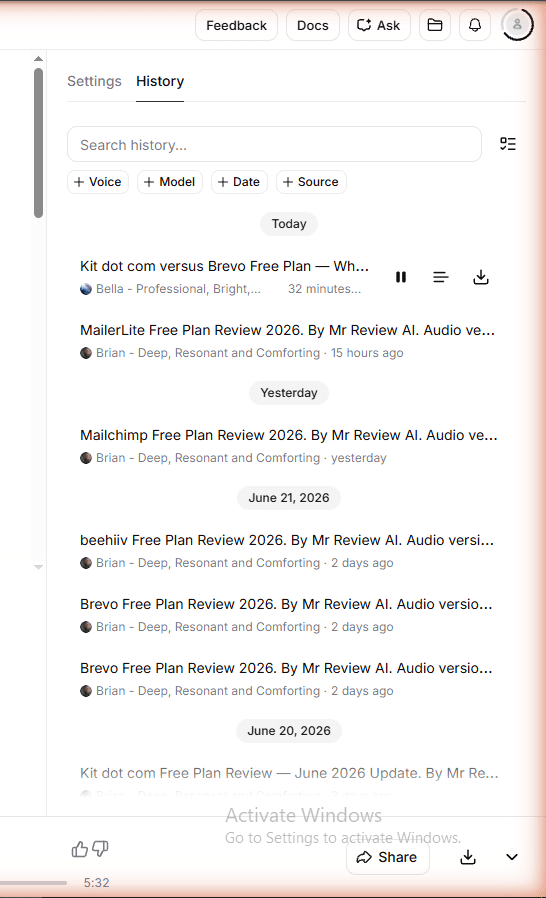Click the Today date label

289,224
